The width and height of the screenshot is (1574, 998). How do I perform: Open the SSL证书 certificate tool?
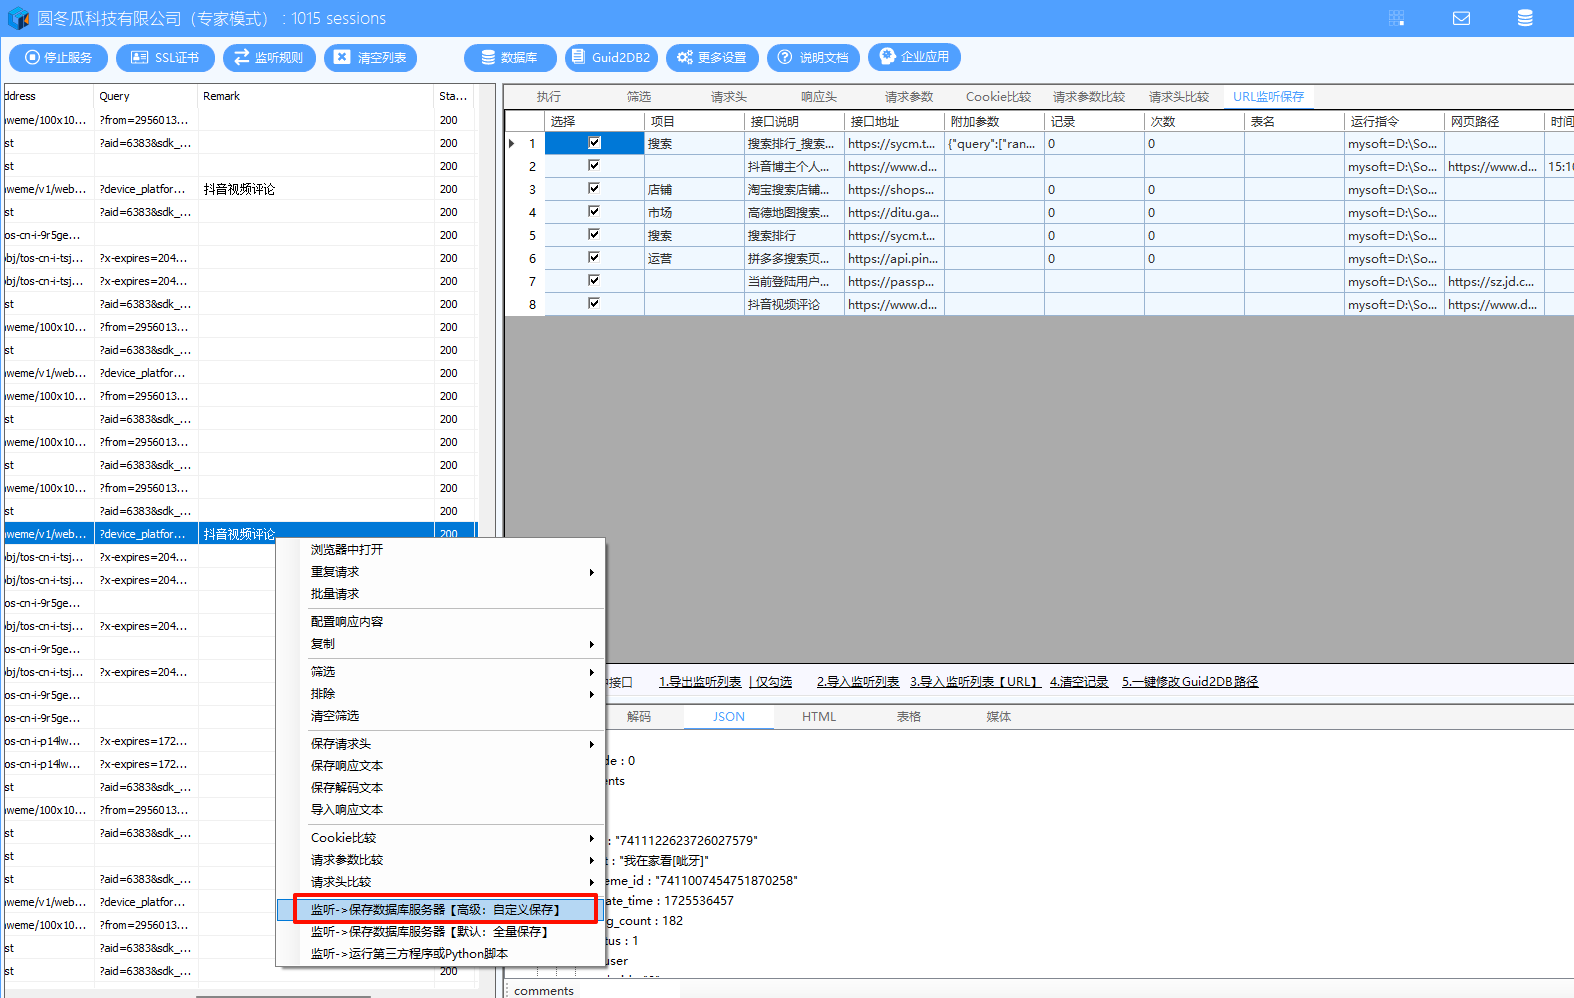[x=165, y=58]
